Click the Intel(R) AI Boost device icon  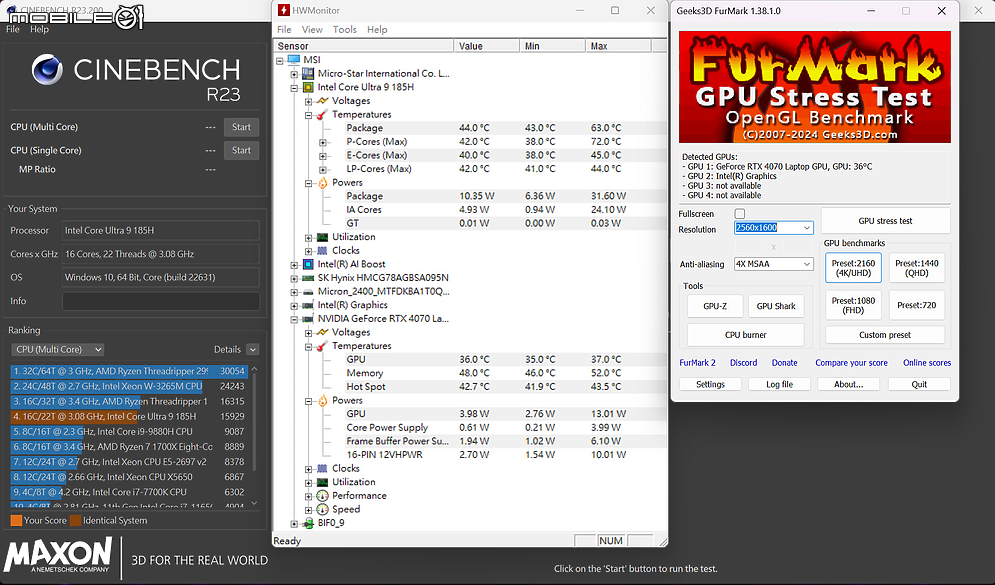[308, 265]
